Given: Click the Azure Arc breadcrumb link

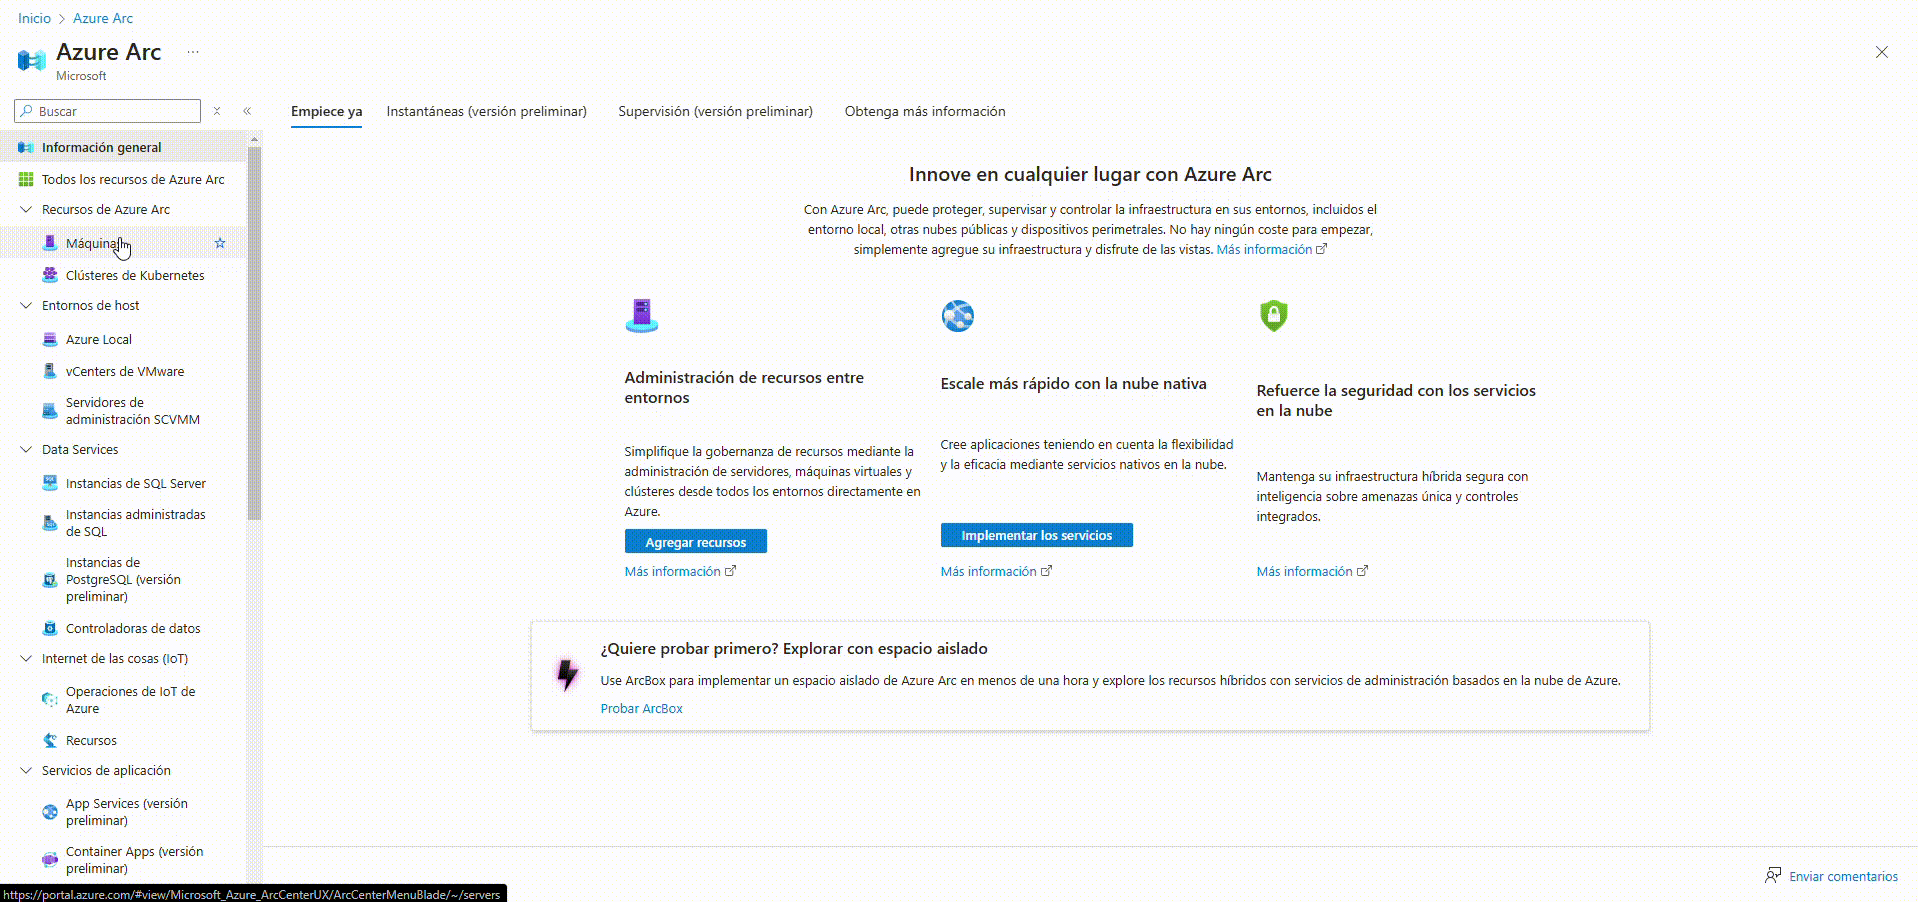Looking at the screenshot, I should (103, 18).
